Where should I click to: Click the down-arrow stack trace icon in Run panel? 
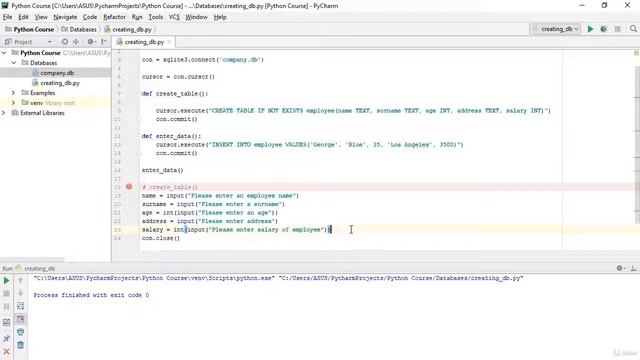click(x=20, y=293)
